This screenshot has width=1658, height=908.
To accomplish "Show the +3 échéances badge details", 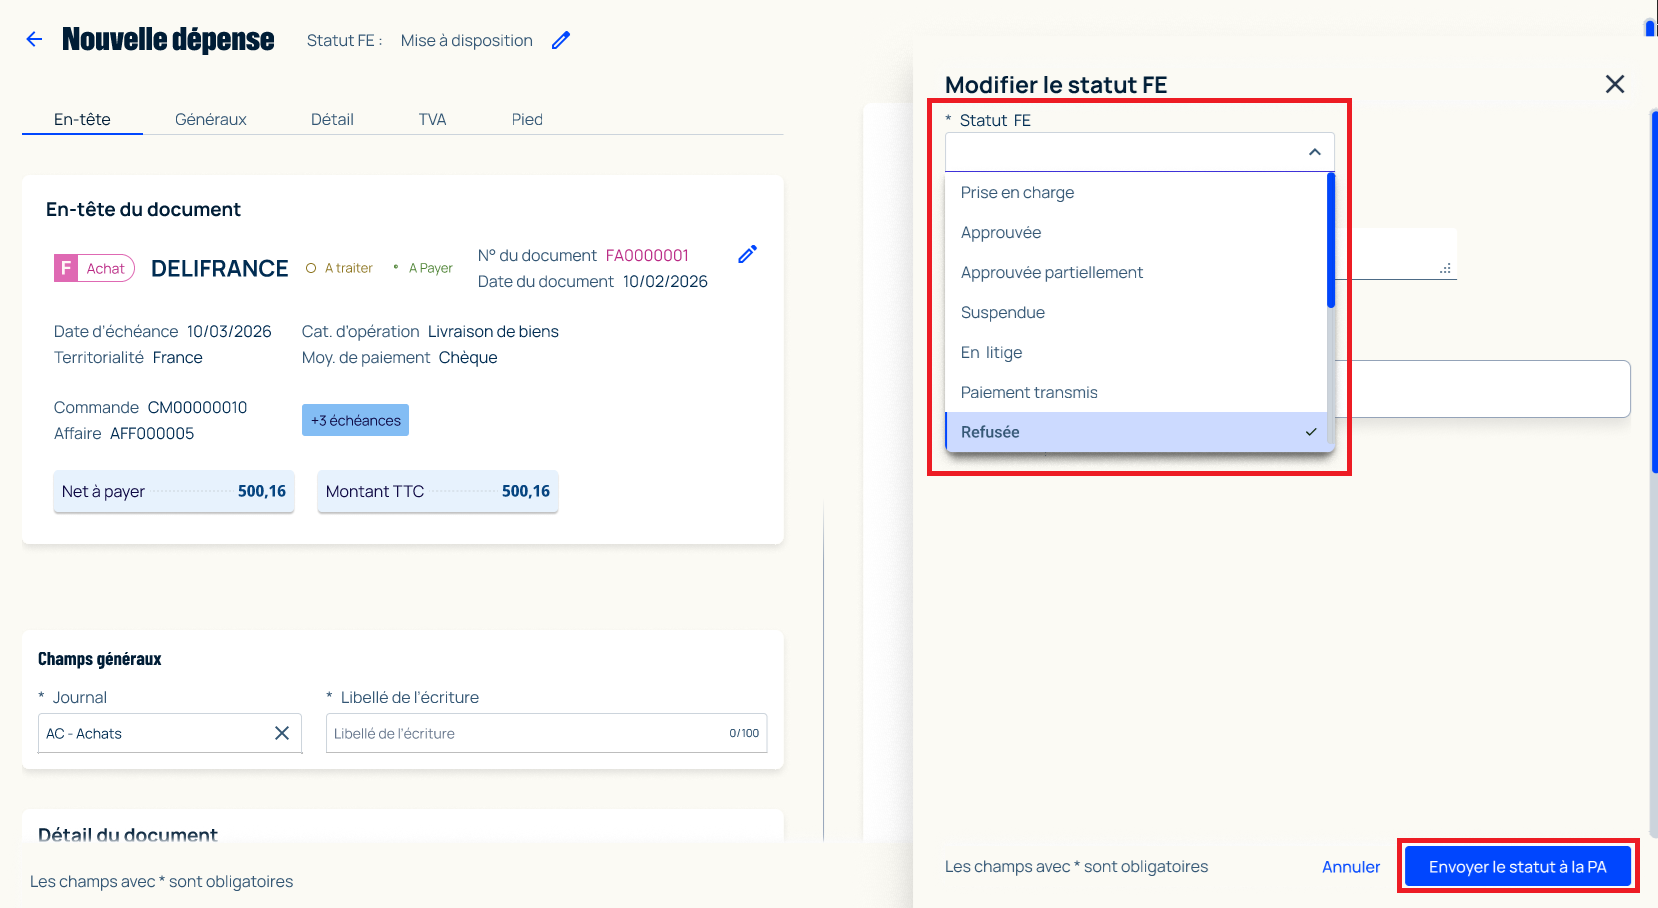I will 355,420.
